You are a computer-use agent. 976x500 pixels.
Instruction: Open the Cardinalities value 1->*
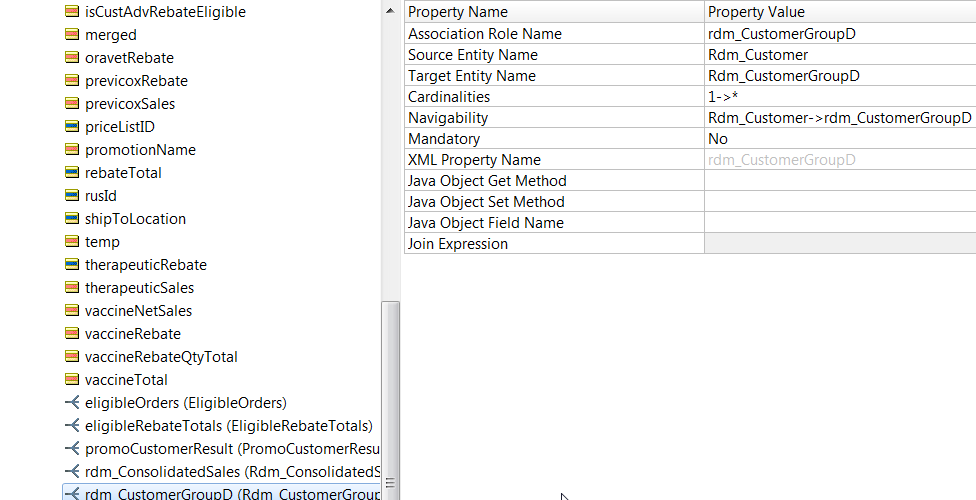(840, 97)
